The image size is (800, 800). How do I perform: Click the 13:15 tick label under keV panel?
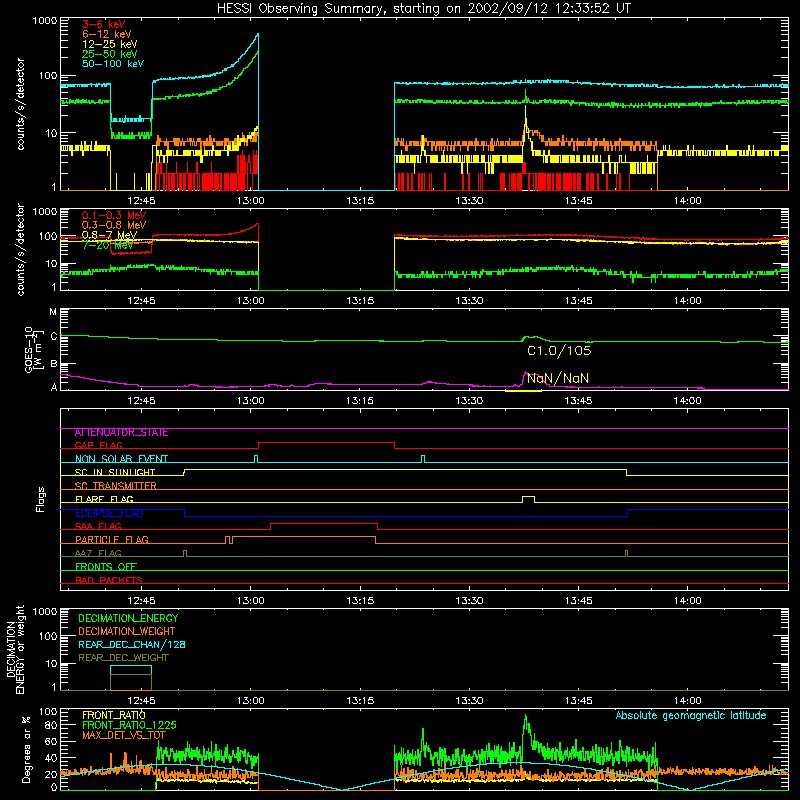pos(360,201)
